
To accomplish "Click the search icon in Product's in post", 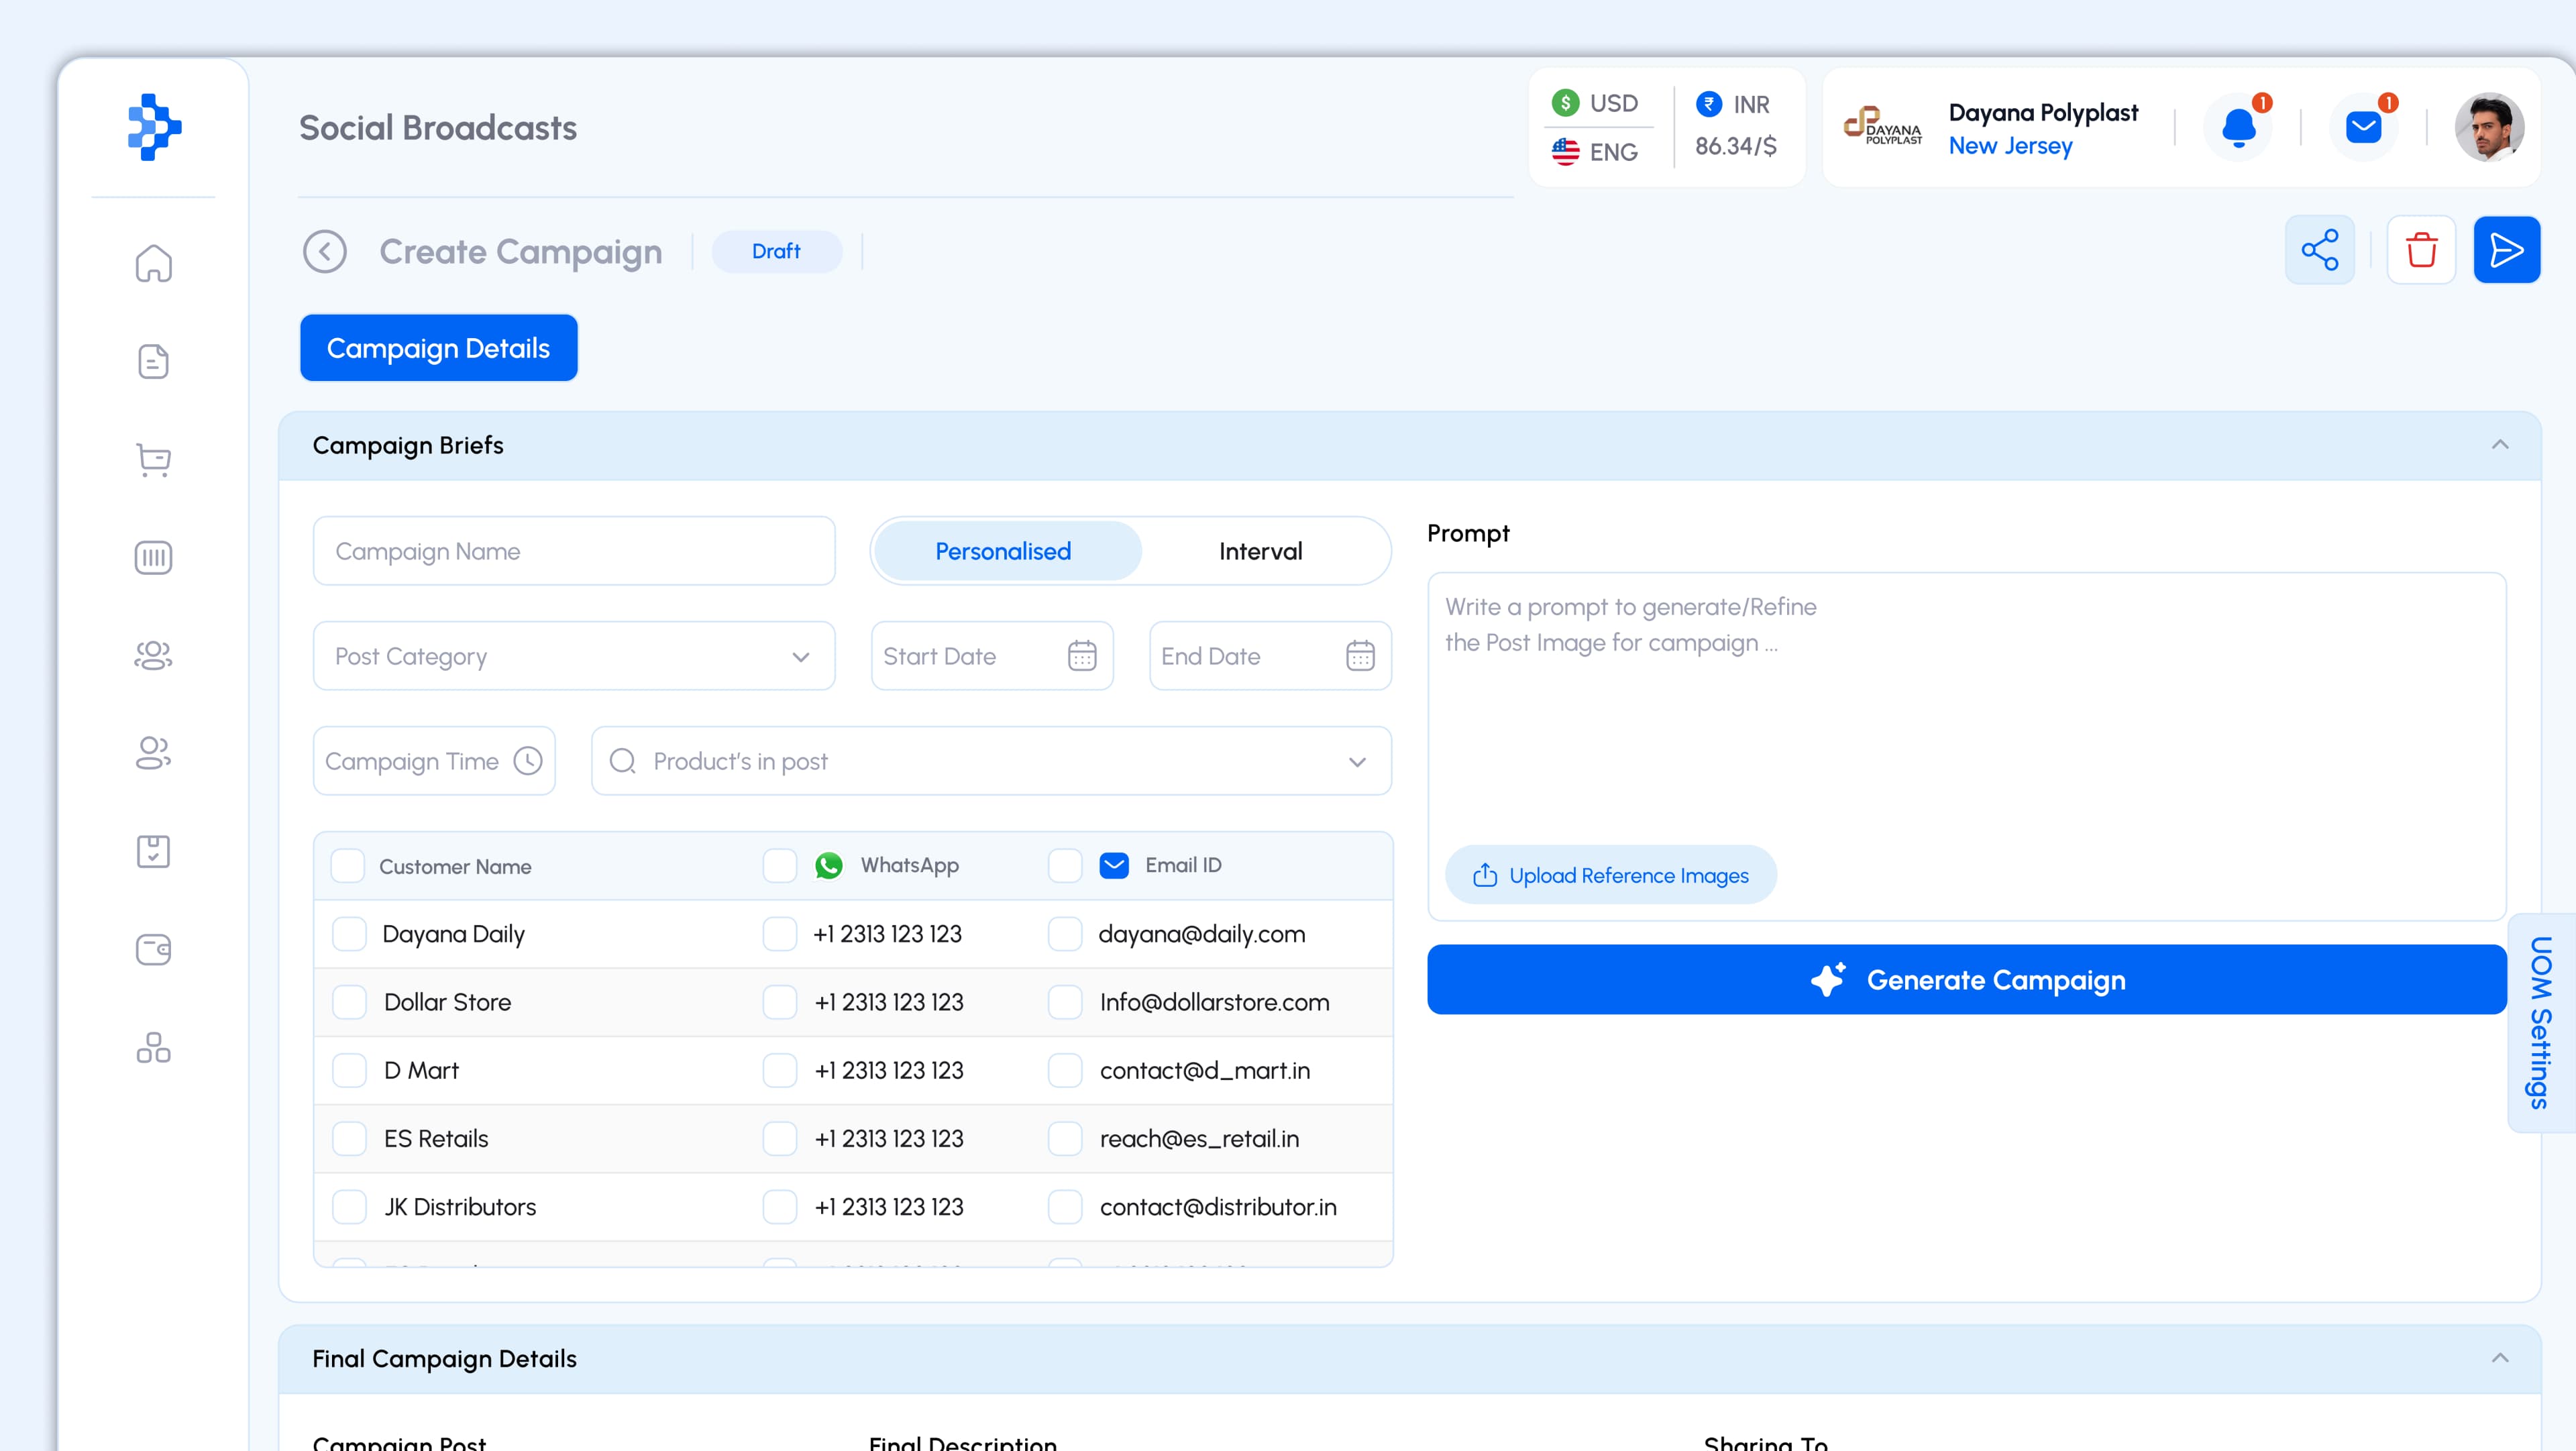I will (x=622, y=761).
